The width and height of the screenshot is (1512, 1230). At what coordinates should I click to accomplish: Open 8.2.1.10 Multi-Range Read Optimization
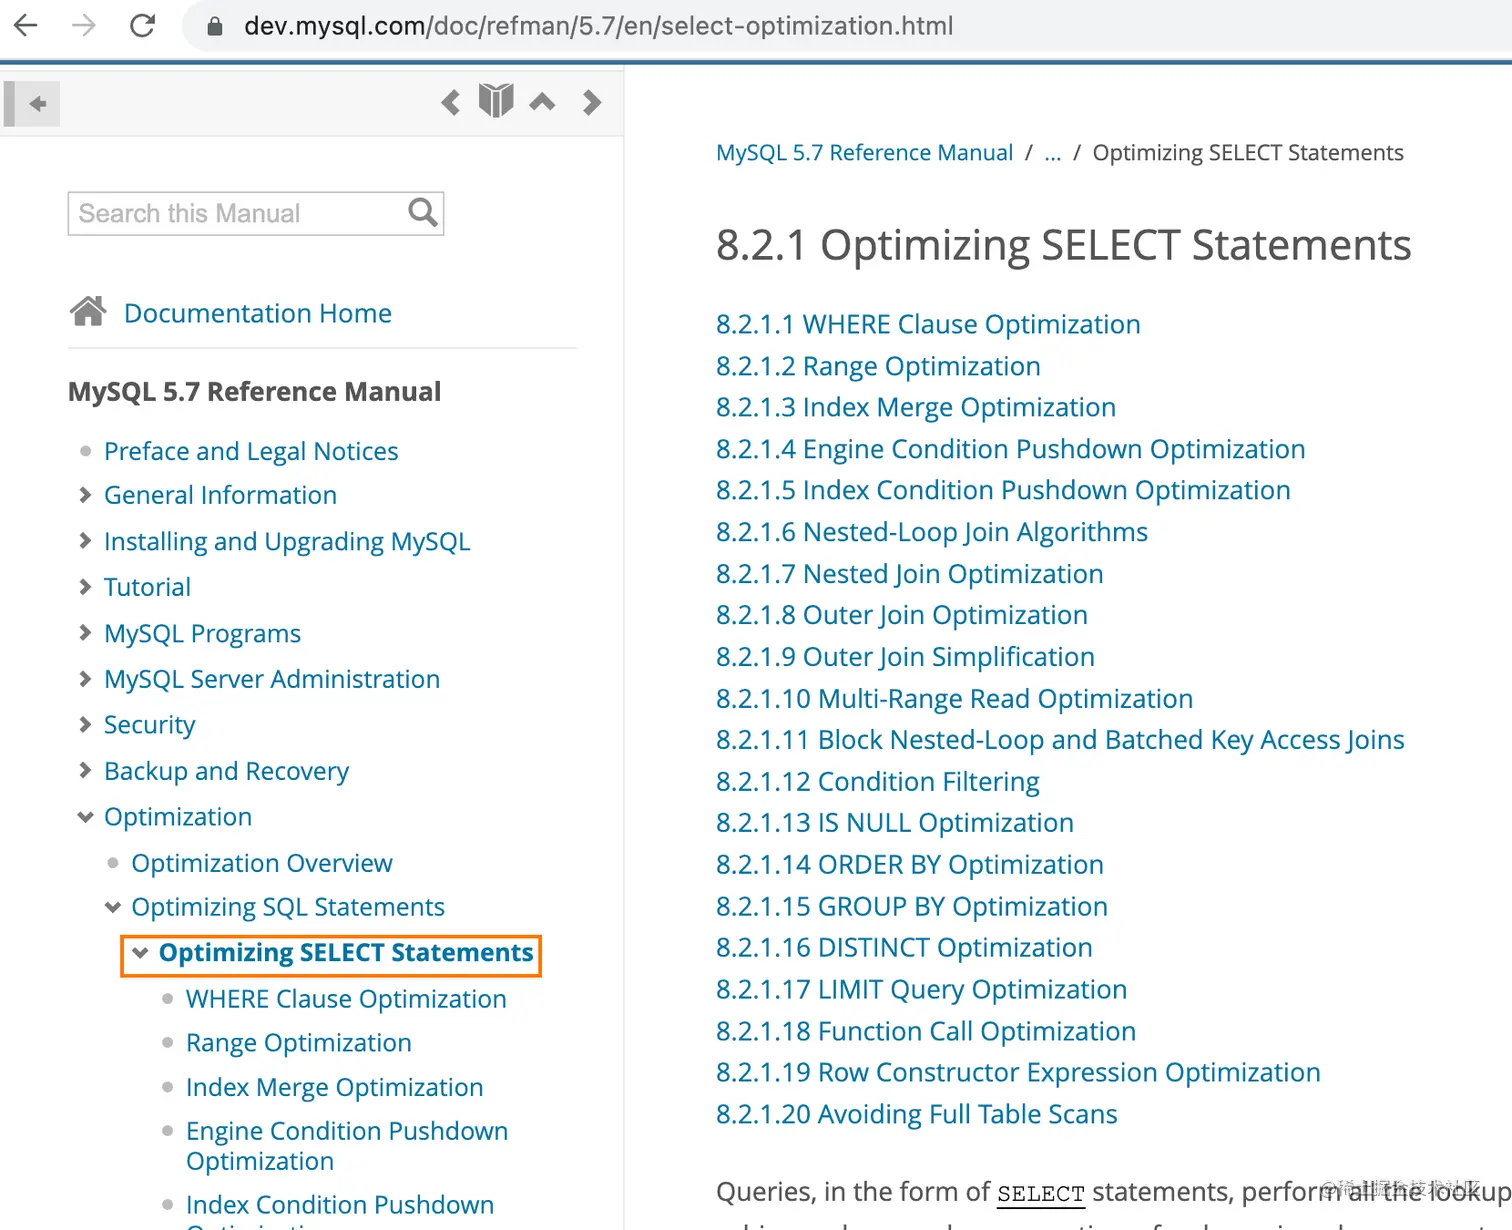[955, 699]
